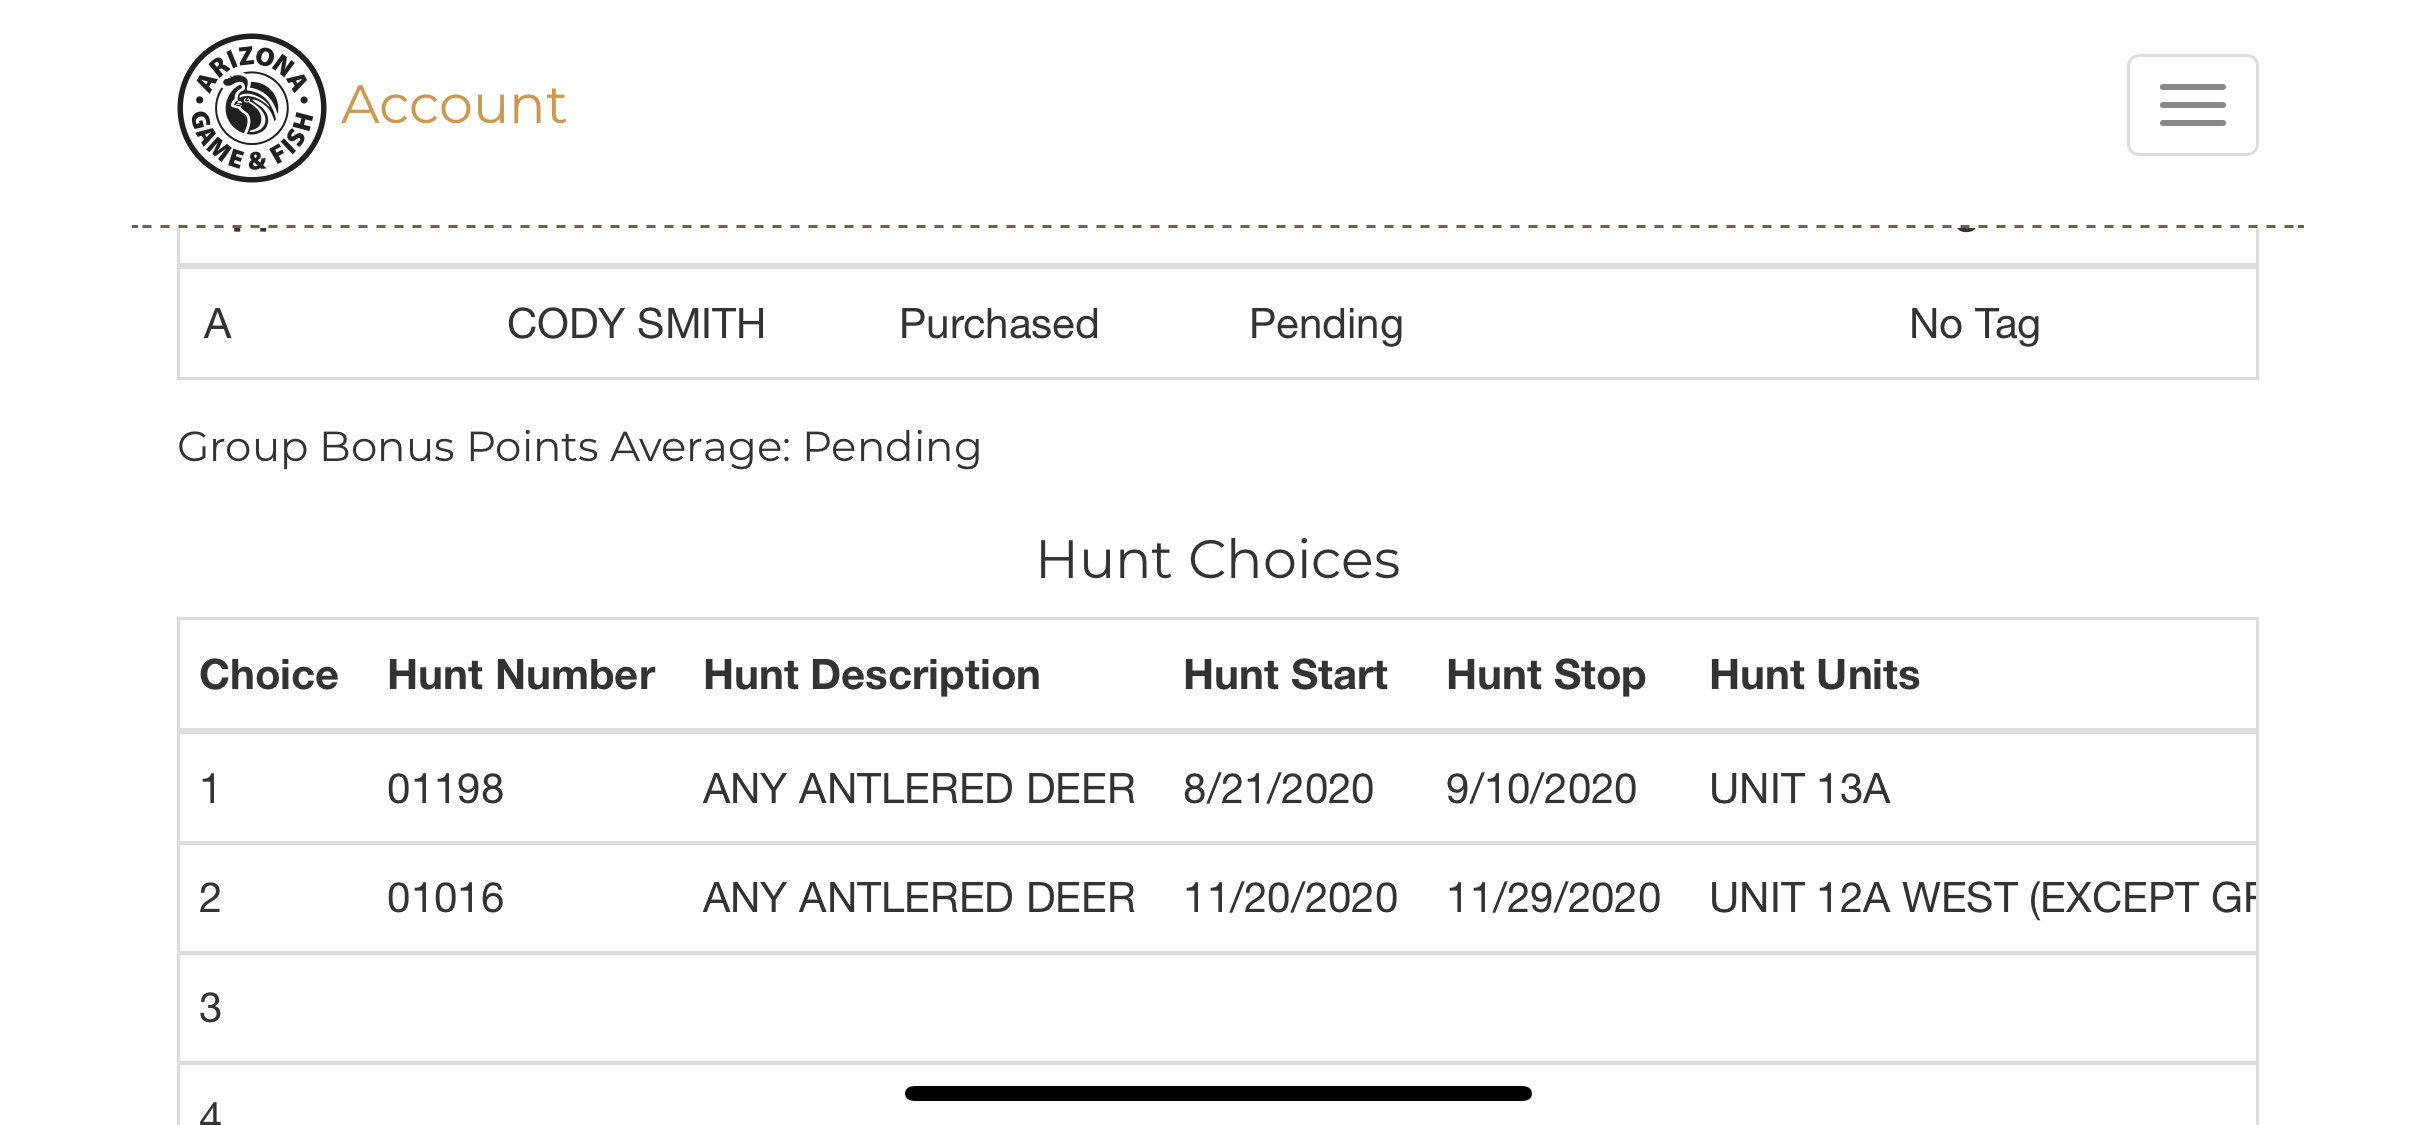Click the No Tag result cell
The width and height of the screenshot is (2436, 1125).
1974,324
